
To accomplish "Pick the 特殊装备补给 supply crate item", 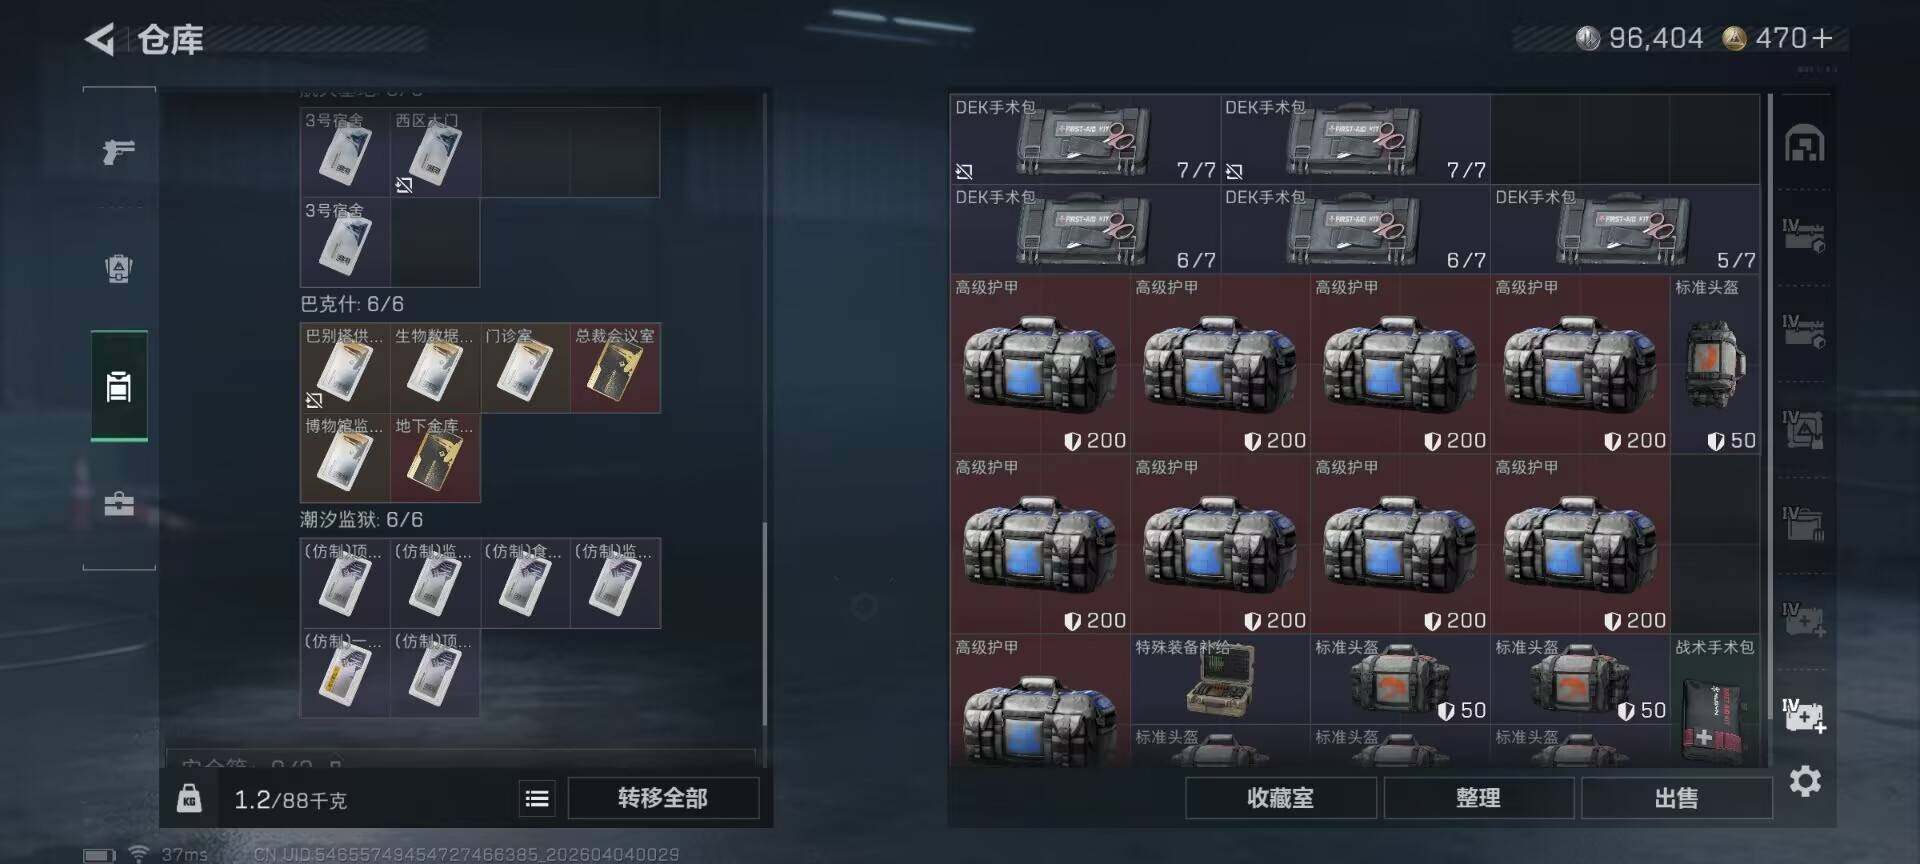I will point(1220,680).
